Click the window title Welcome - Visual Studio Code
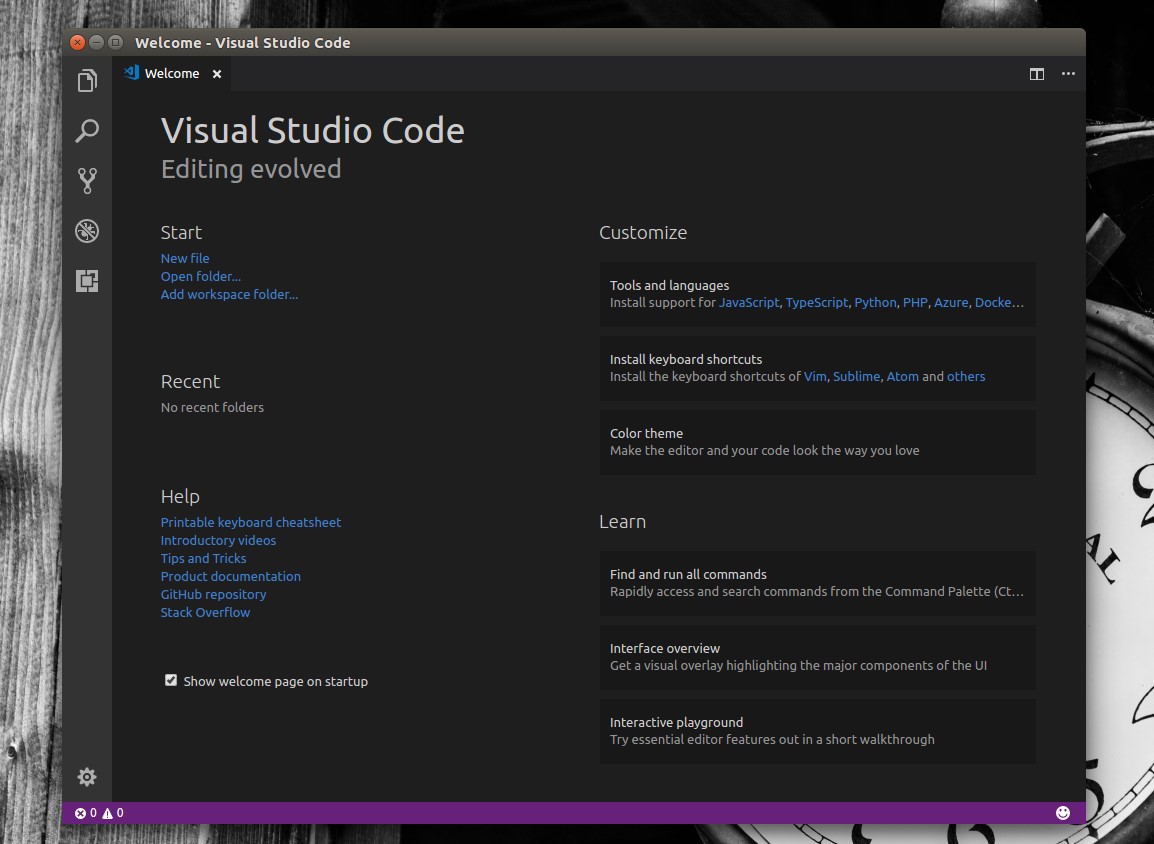Viewport: 1154px width, 844px height. (x=243, y=43)
